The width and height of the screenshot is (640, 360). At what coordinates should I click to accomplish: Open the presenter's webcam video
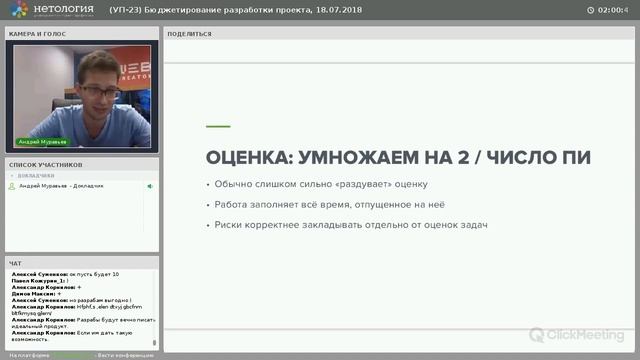(x=82, y=96)
